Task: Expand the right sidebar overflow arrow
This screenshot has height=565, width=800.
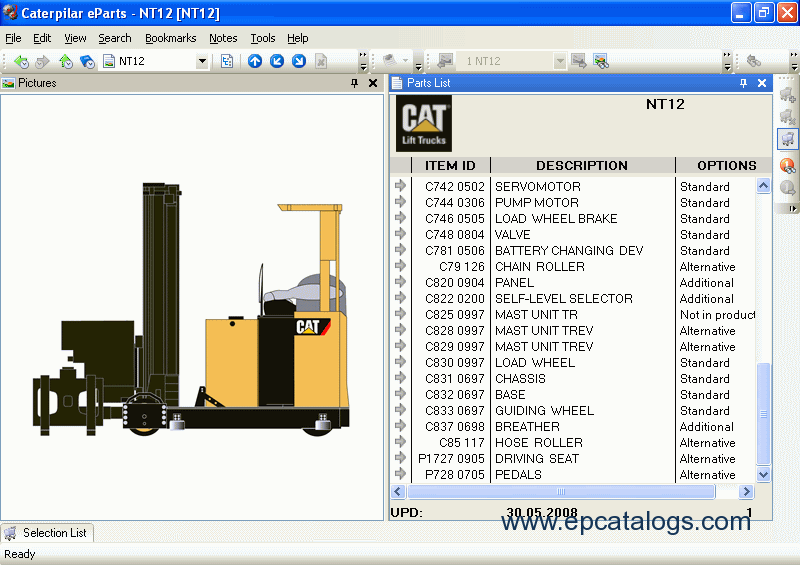Action: click(x=792, y=208)
